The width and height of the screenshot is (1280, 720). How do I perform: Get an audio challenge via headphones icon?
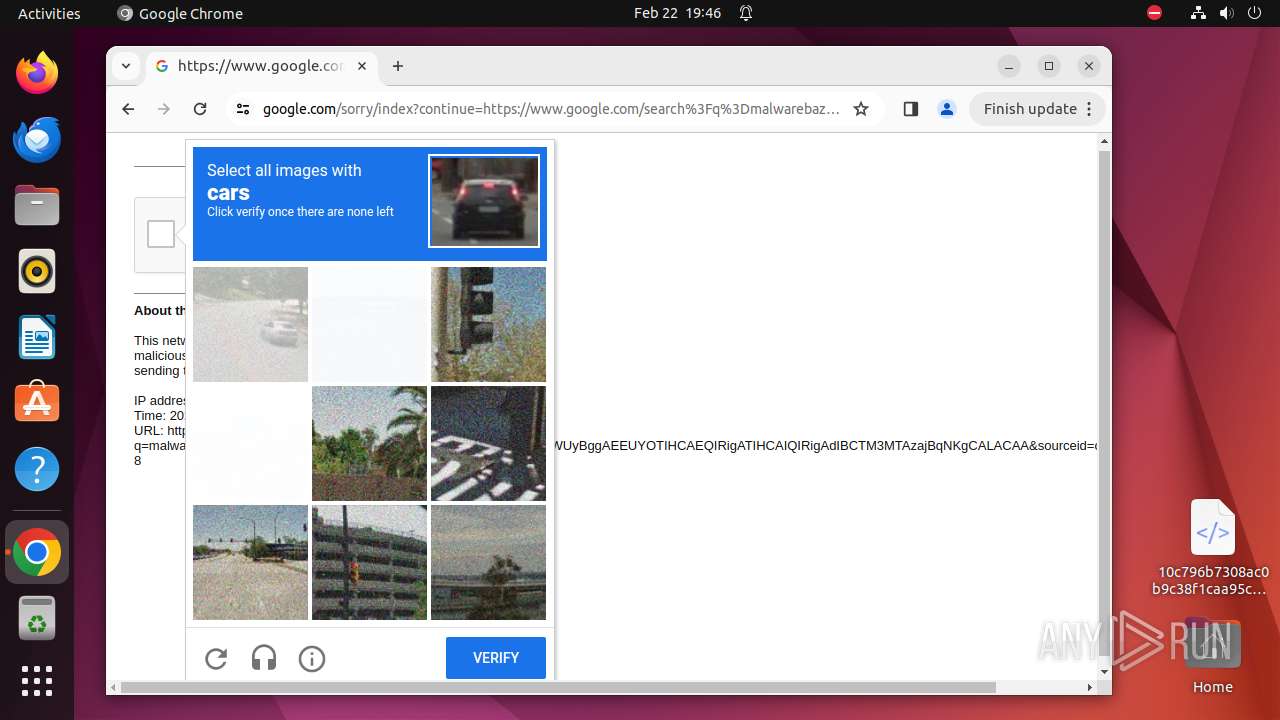(x=264, y=658)
